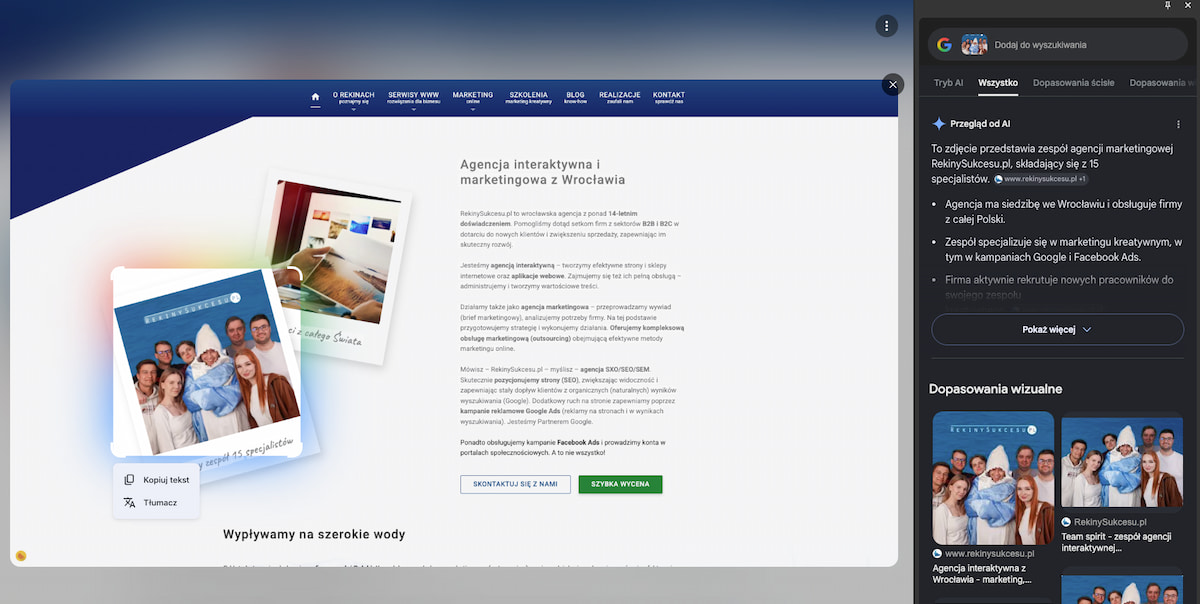Screen dimensions: 1200x604
Task: Expand the dropdown arrow under O REKINACH
Action: point(354,109)
